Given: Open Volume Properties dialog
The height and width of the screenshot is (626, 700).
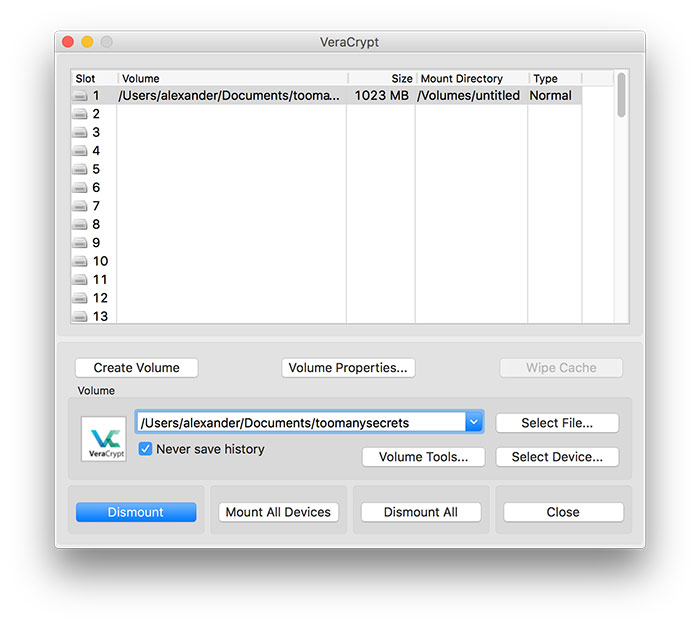Looking at the screenshot, I should (348, 368).
